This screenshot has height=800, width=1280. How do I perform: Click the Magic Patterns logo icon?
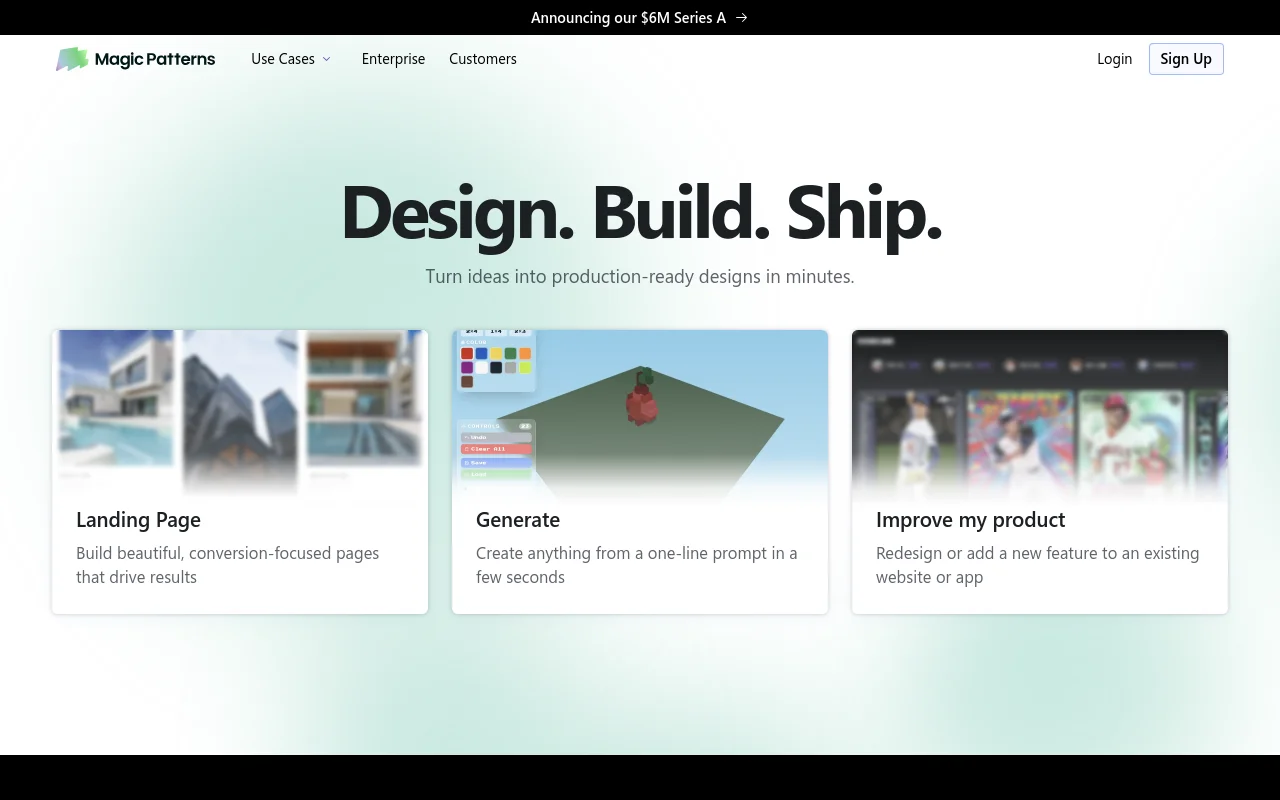[x=72, y=59]
